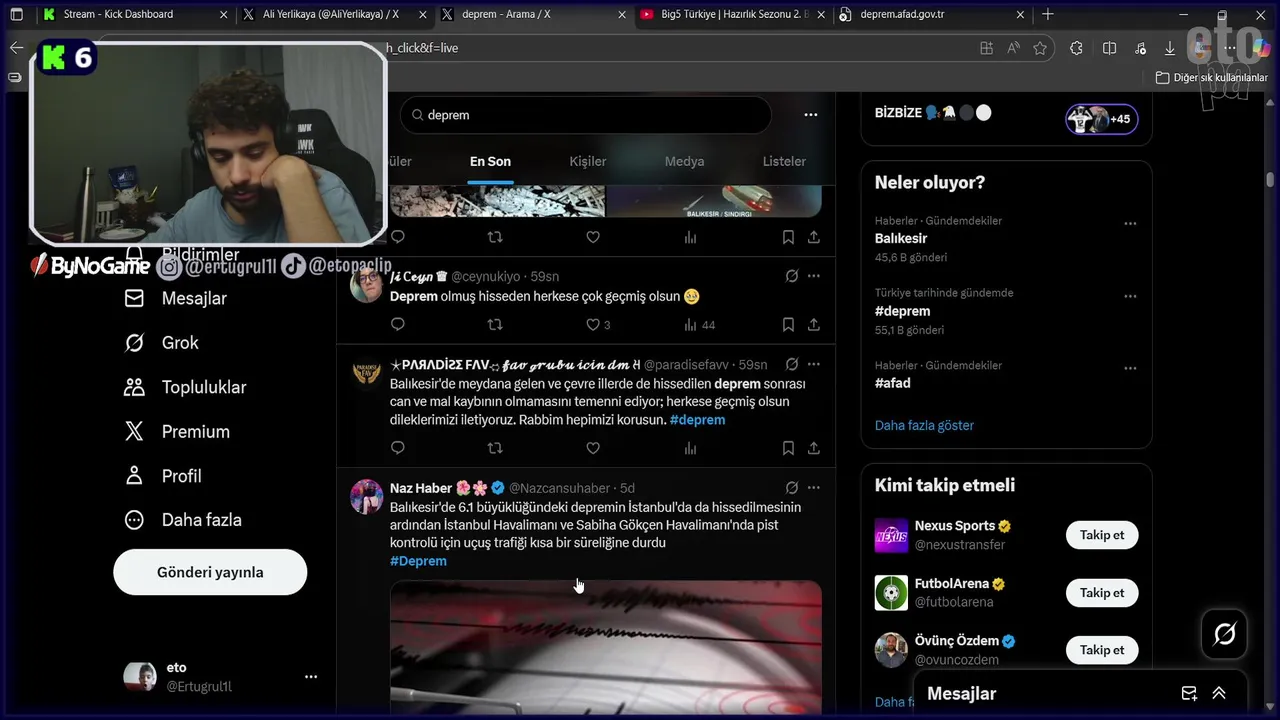Click Grok explain icon on Naz Haber tweet
This screenshot has width=1280, height=720.
click(791, 488)
